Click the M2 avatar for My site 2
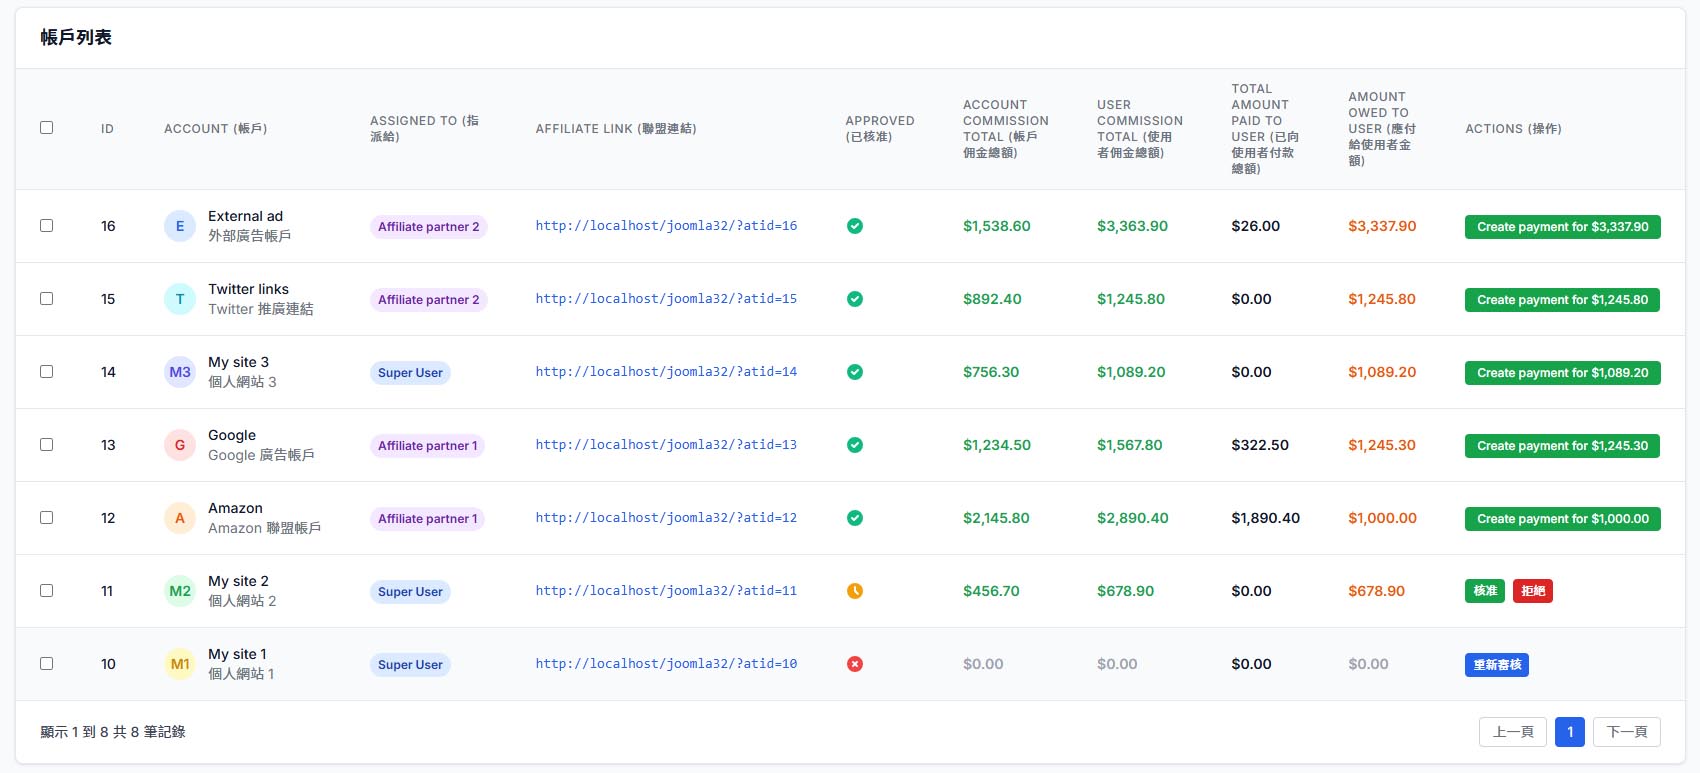 pos(180,591)
